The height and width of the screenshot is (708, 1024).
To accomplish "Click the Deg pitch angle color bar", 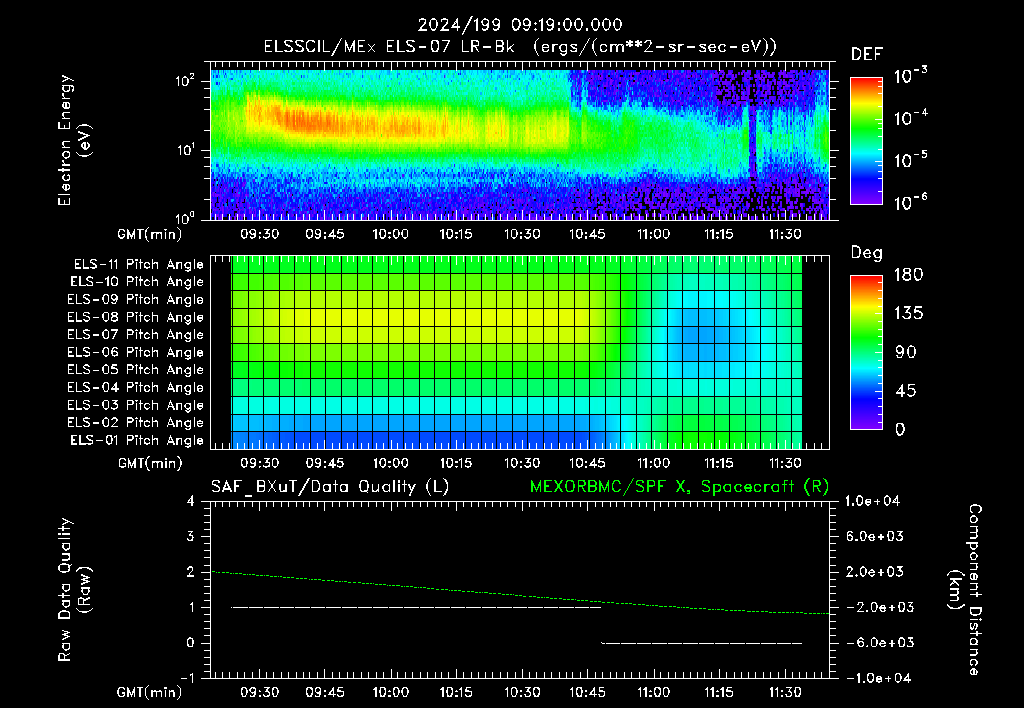I will click(x=866, y=352).
